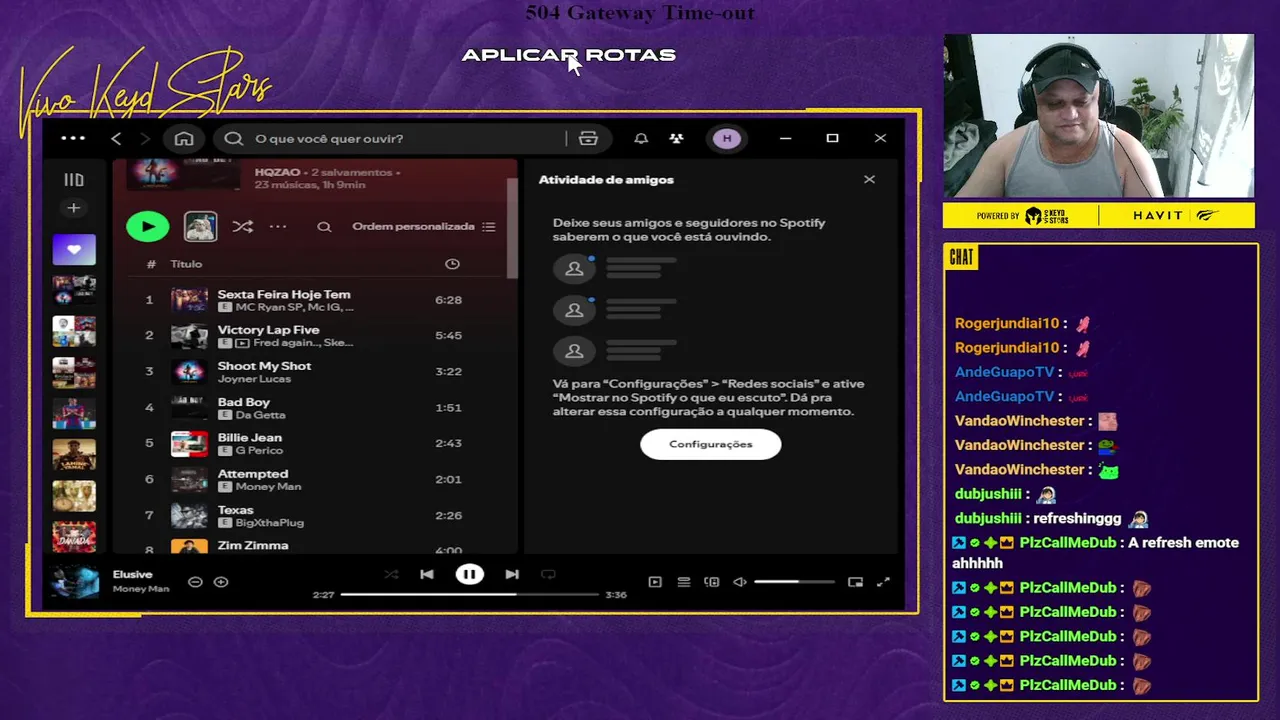Open notifications bell
The width and height of the screenshot is (1280, 720).
641,138
